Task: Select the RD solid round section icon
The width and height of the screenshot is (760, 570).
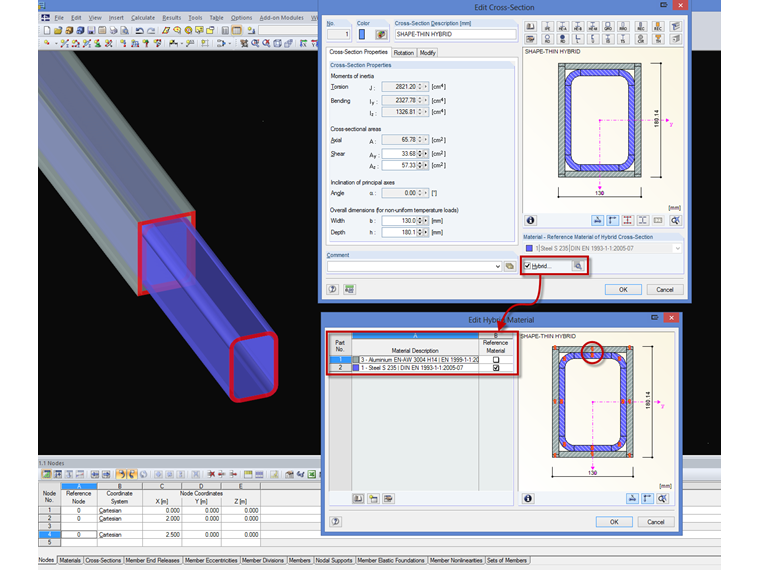Action: click(x=563, y=39)
